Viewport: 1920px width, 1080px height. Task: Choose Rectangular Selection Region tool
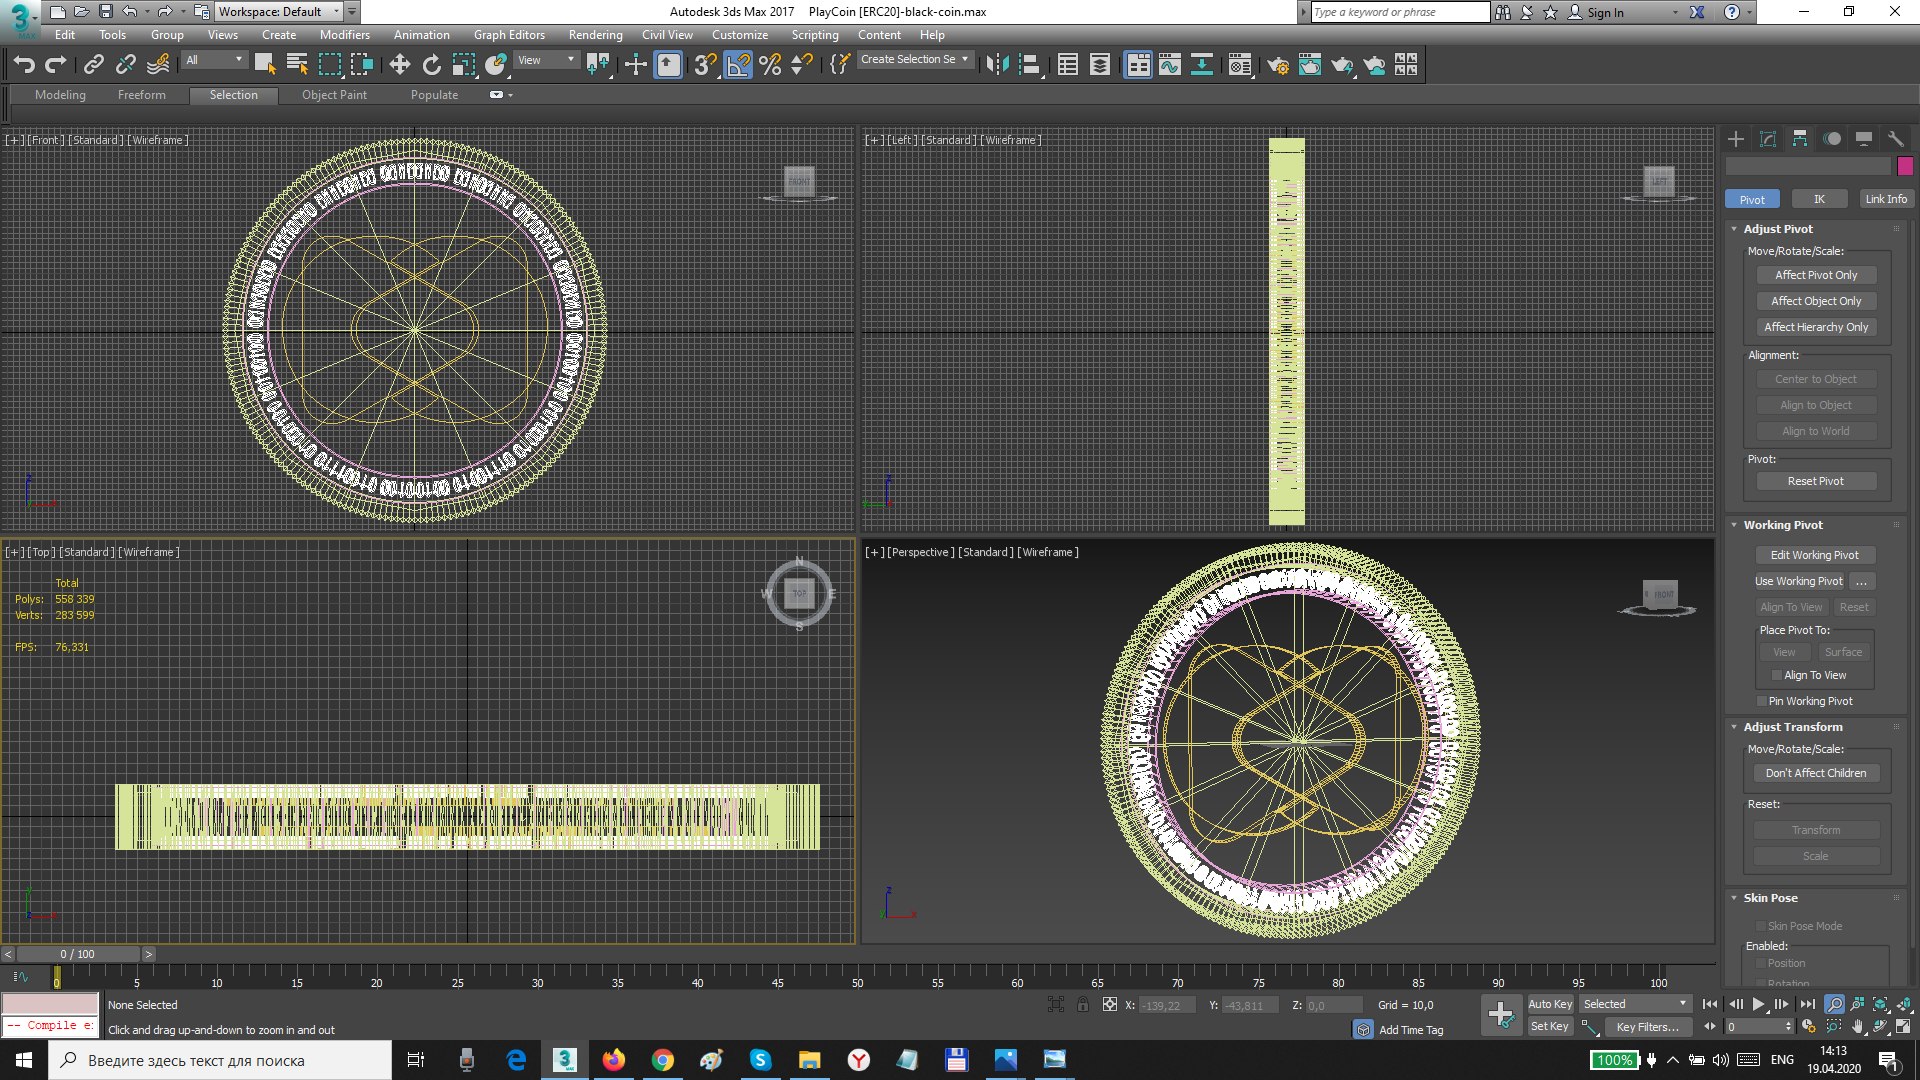tap(329, 65)
